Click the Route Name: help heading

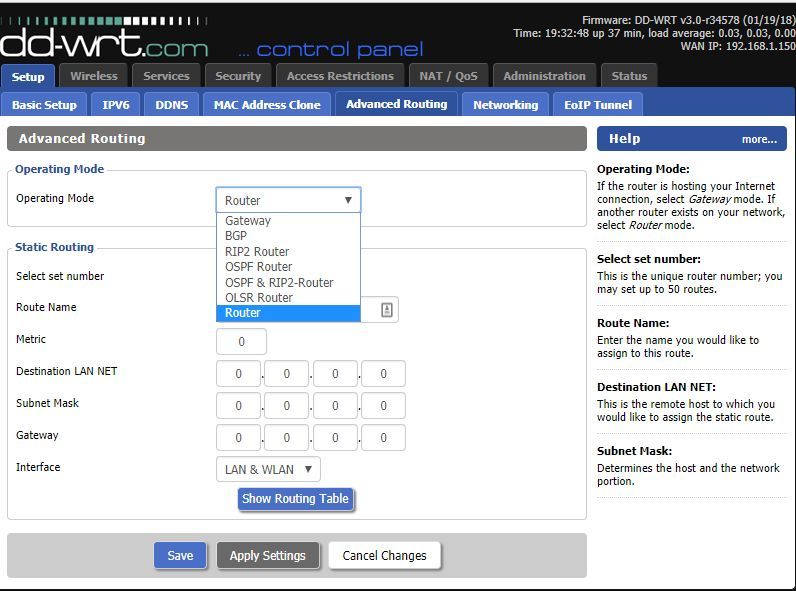click(633, 323)
